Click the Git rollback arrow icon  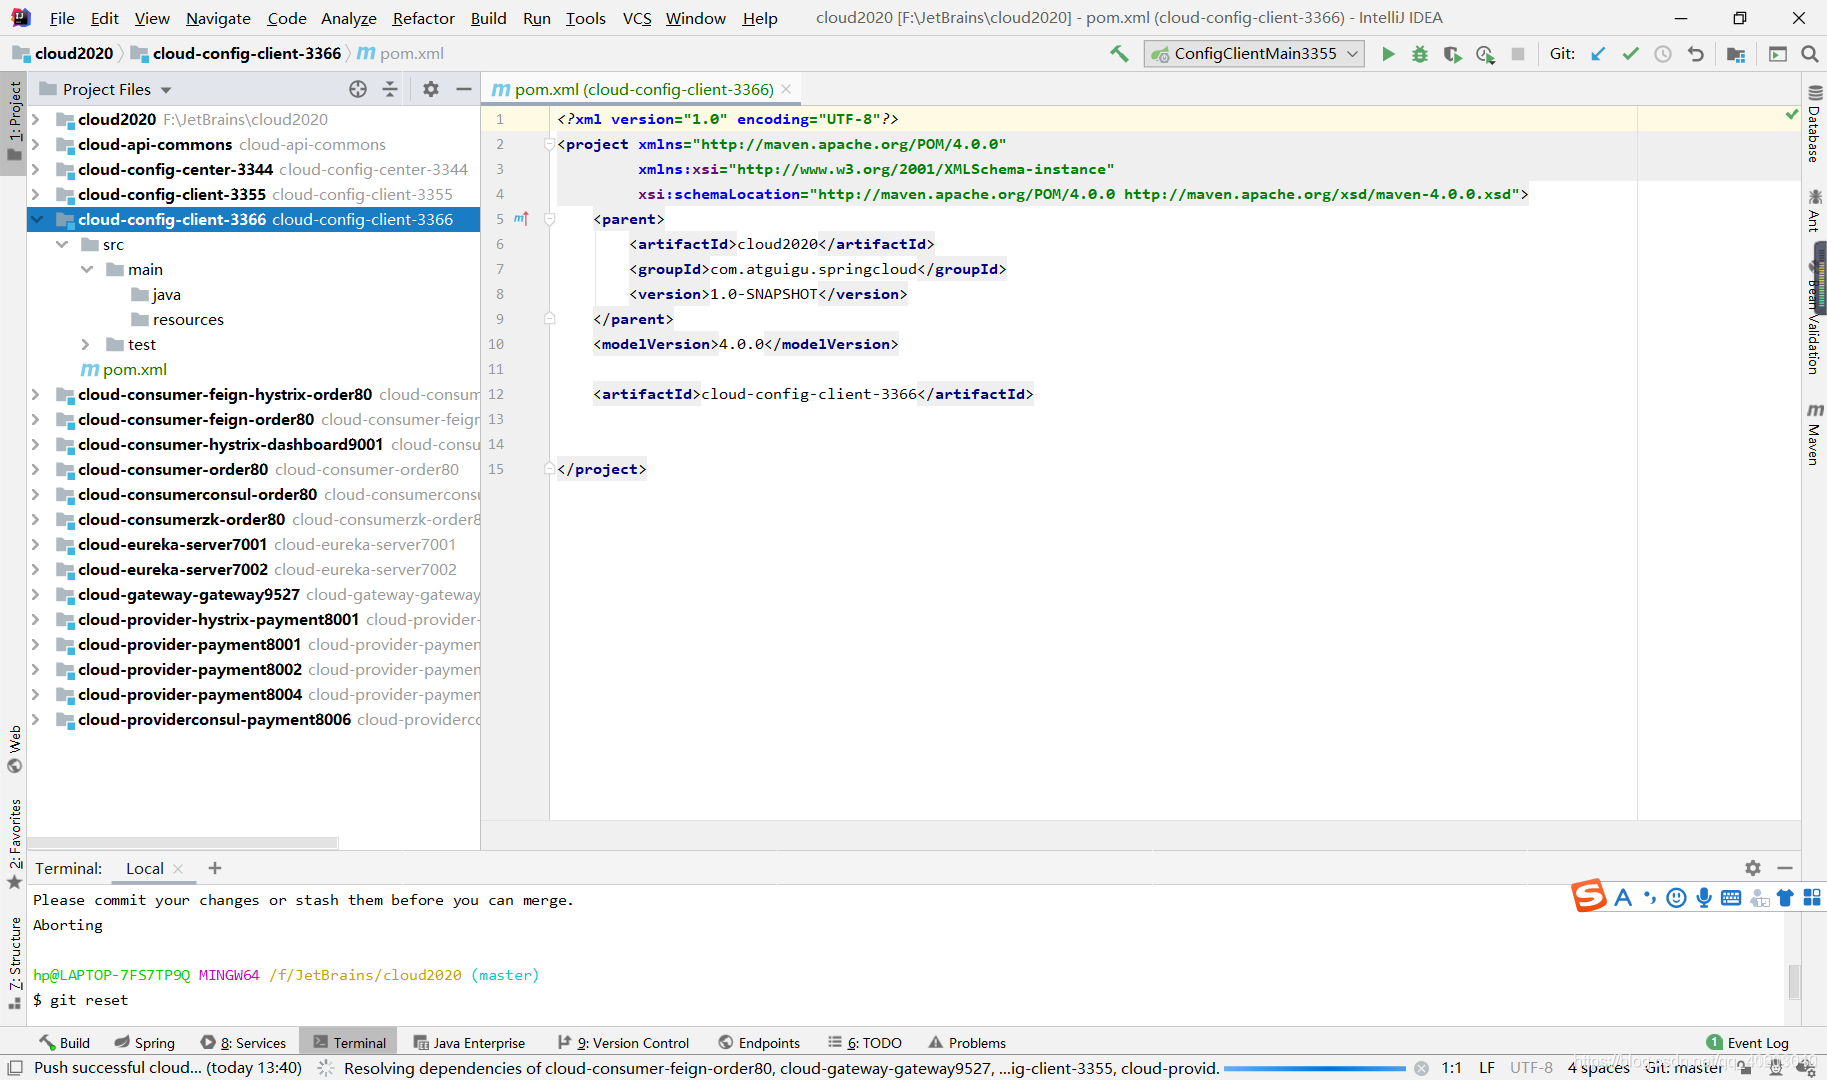1695,54
